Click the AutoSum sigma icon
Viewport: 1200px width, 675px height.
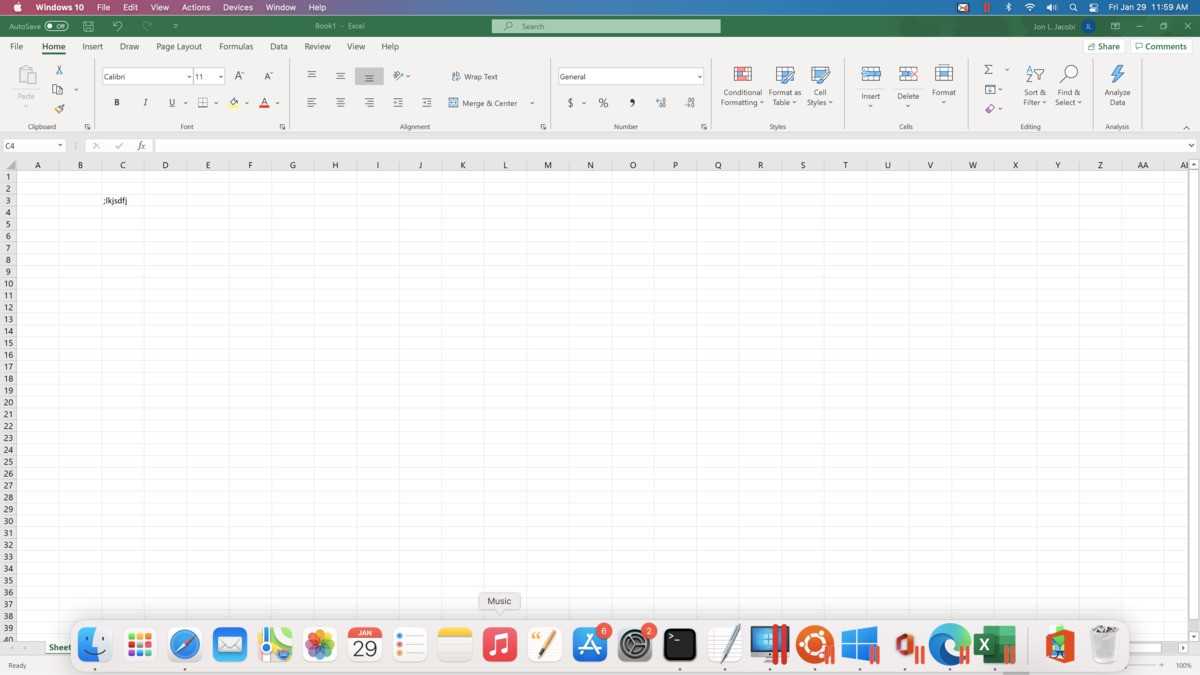(988, 70)
